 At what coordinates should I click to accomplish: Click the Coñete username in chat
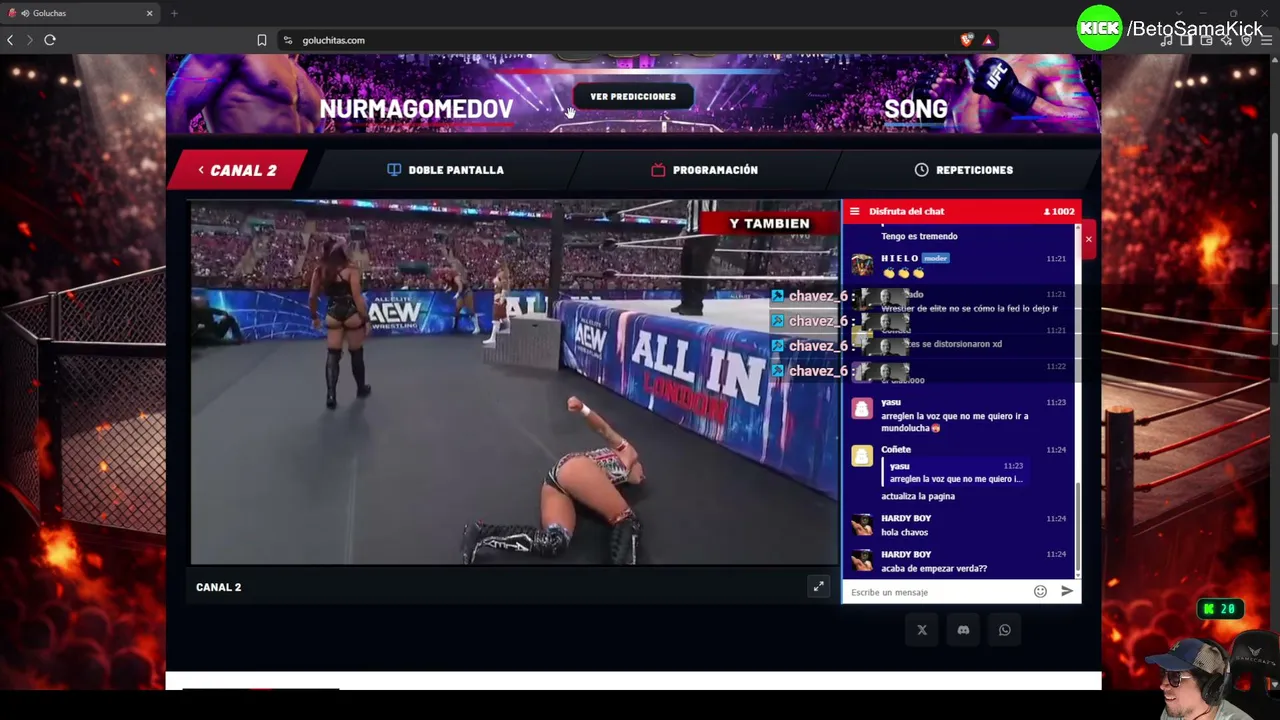click(x=896, y=449)
